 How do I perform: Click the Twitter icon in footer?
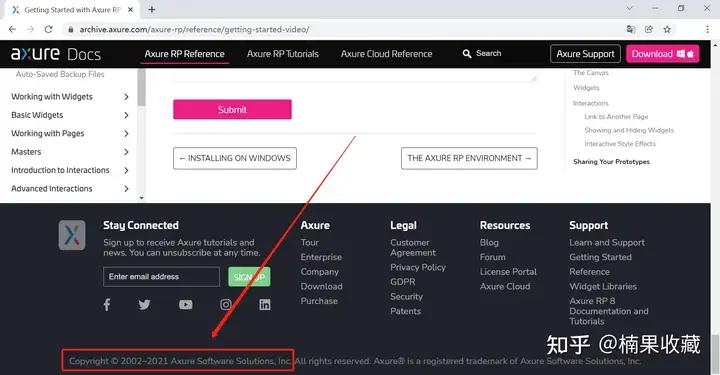pos(144,304)
